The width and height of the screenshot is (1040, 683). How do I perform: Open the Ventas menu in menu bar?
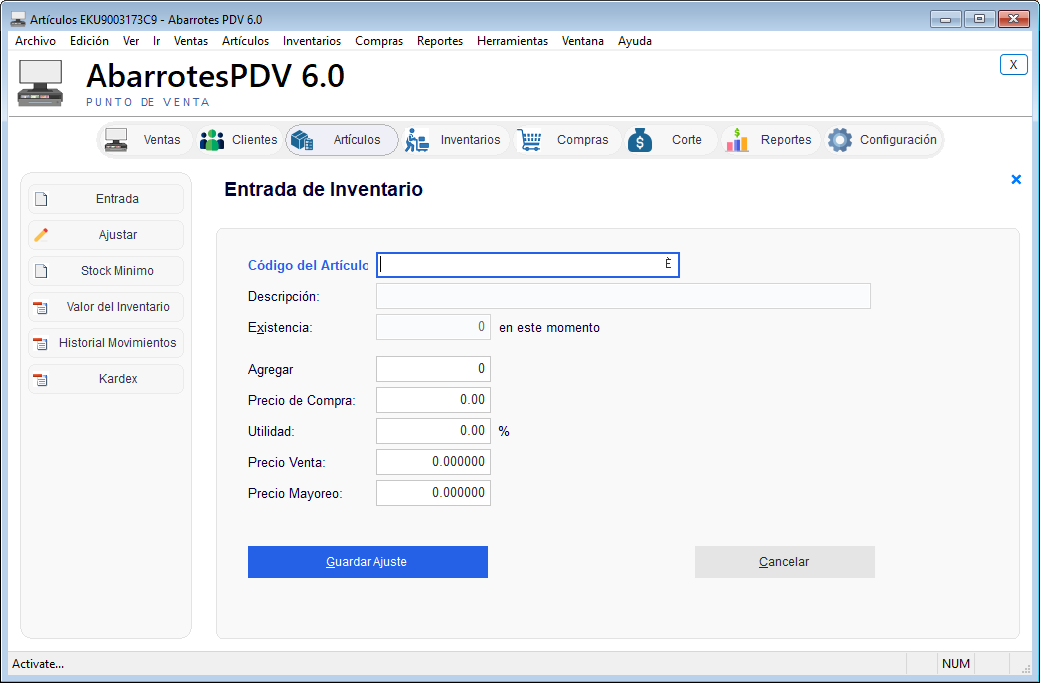coord(191,41)
